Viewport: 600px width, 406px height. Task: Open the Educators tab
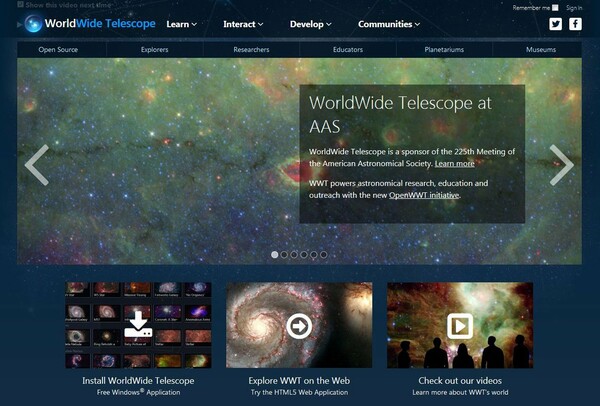click(x=348, y=50)
